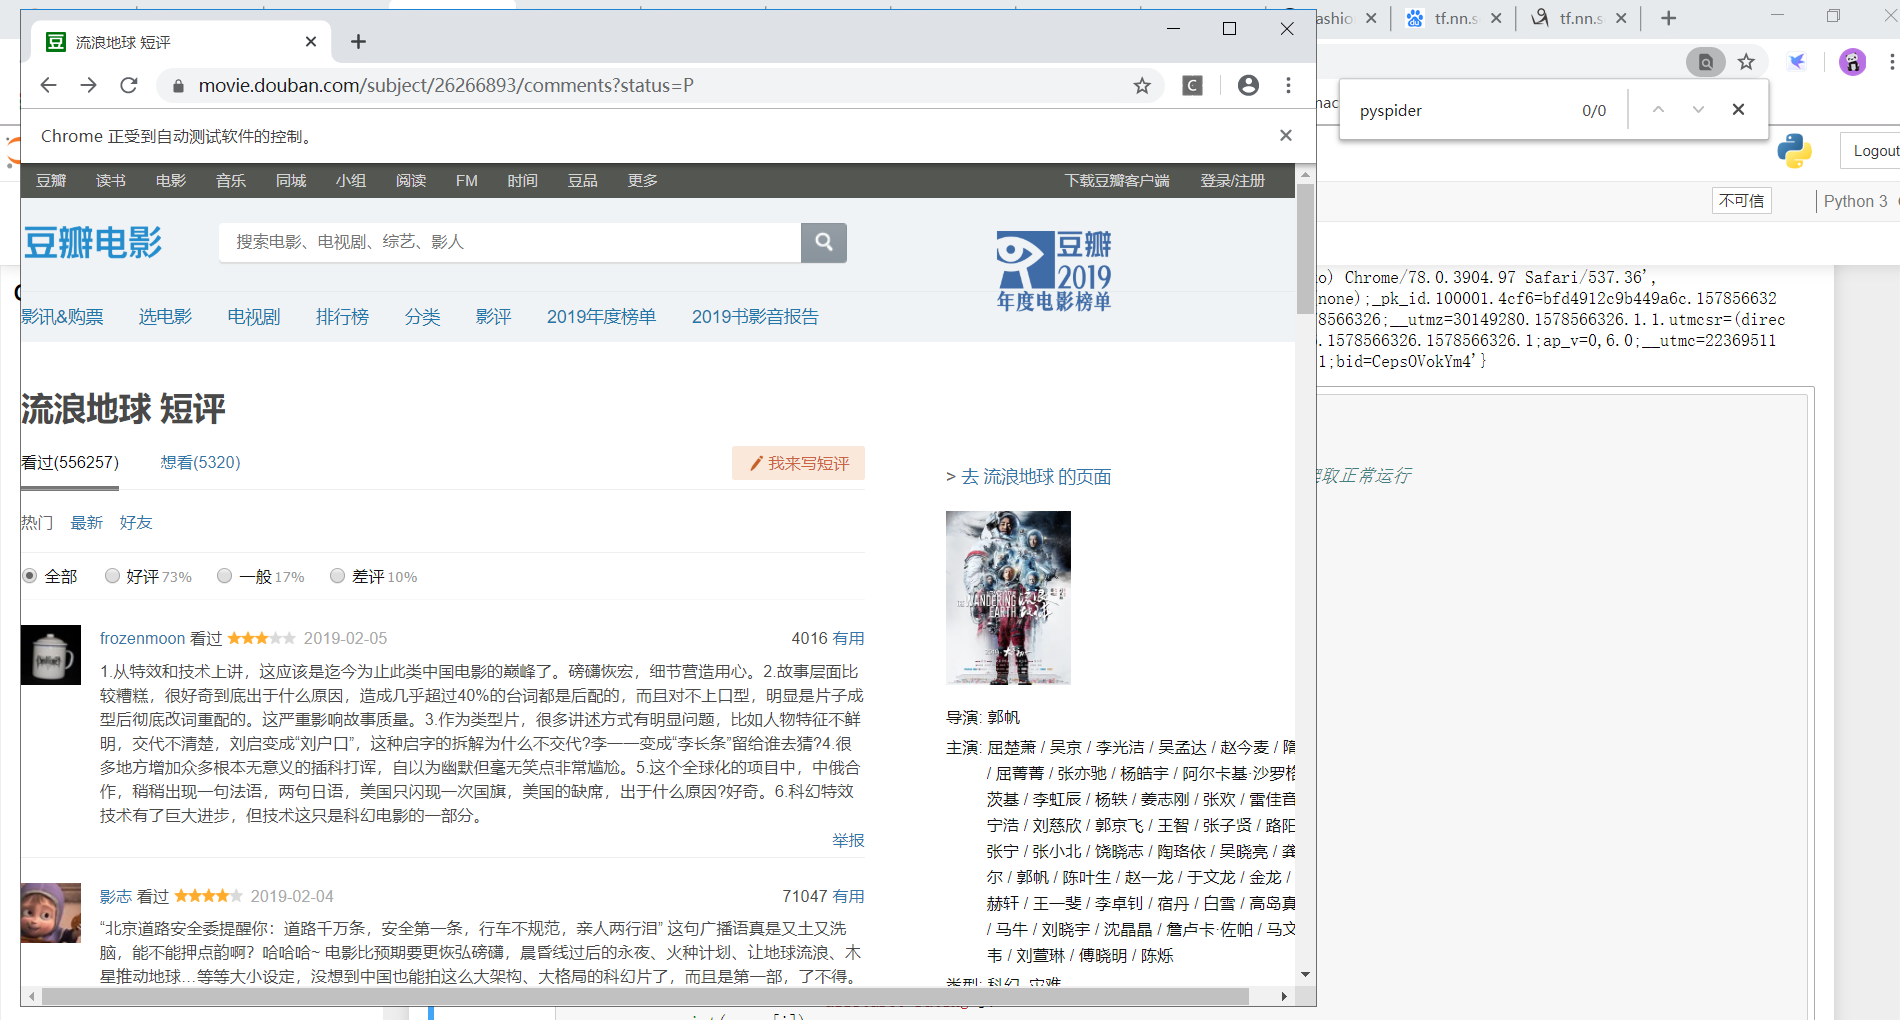Open the 2019书影音报告 link

click(x=755, y=317)
